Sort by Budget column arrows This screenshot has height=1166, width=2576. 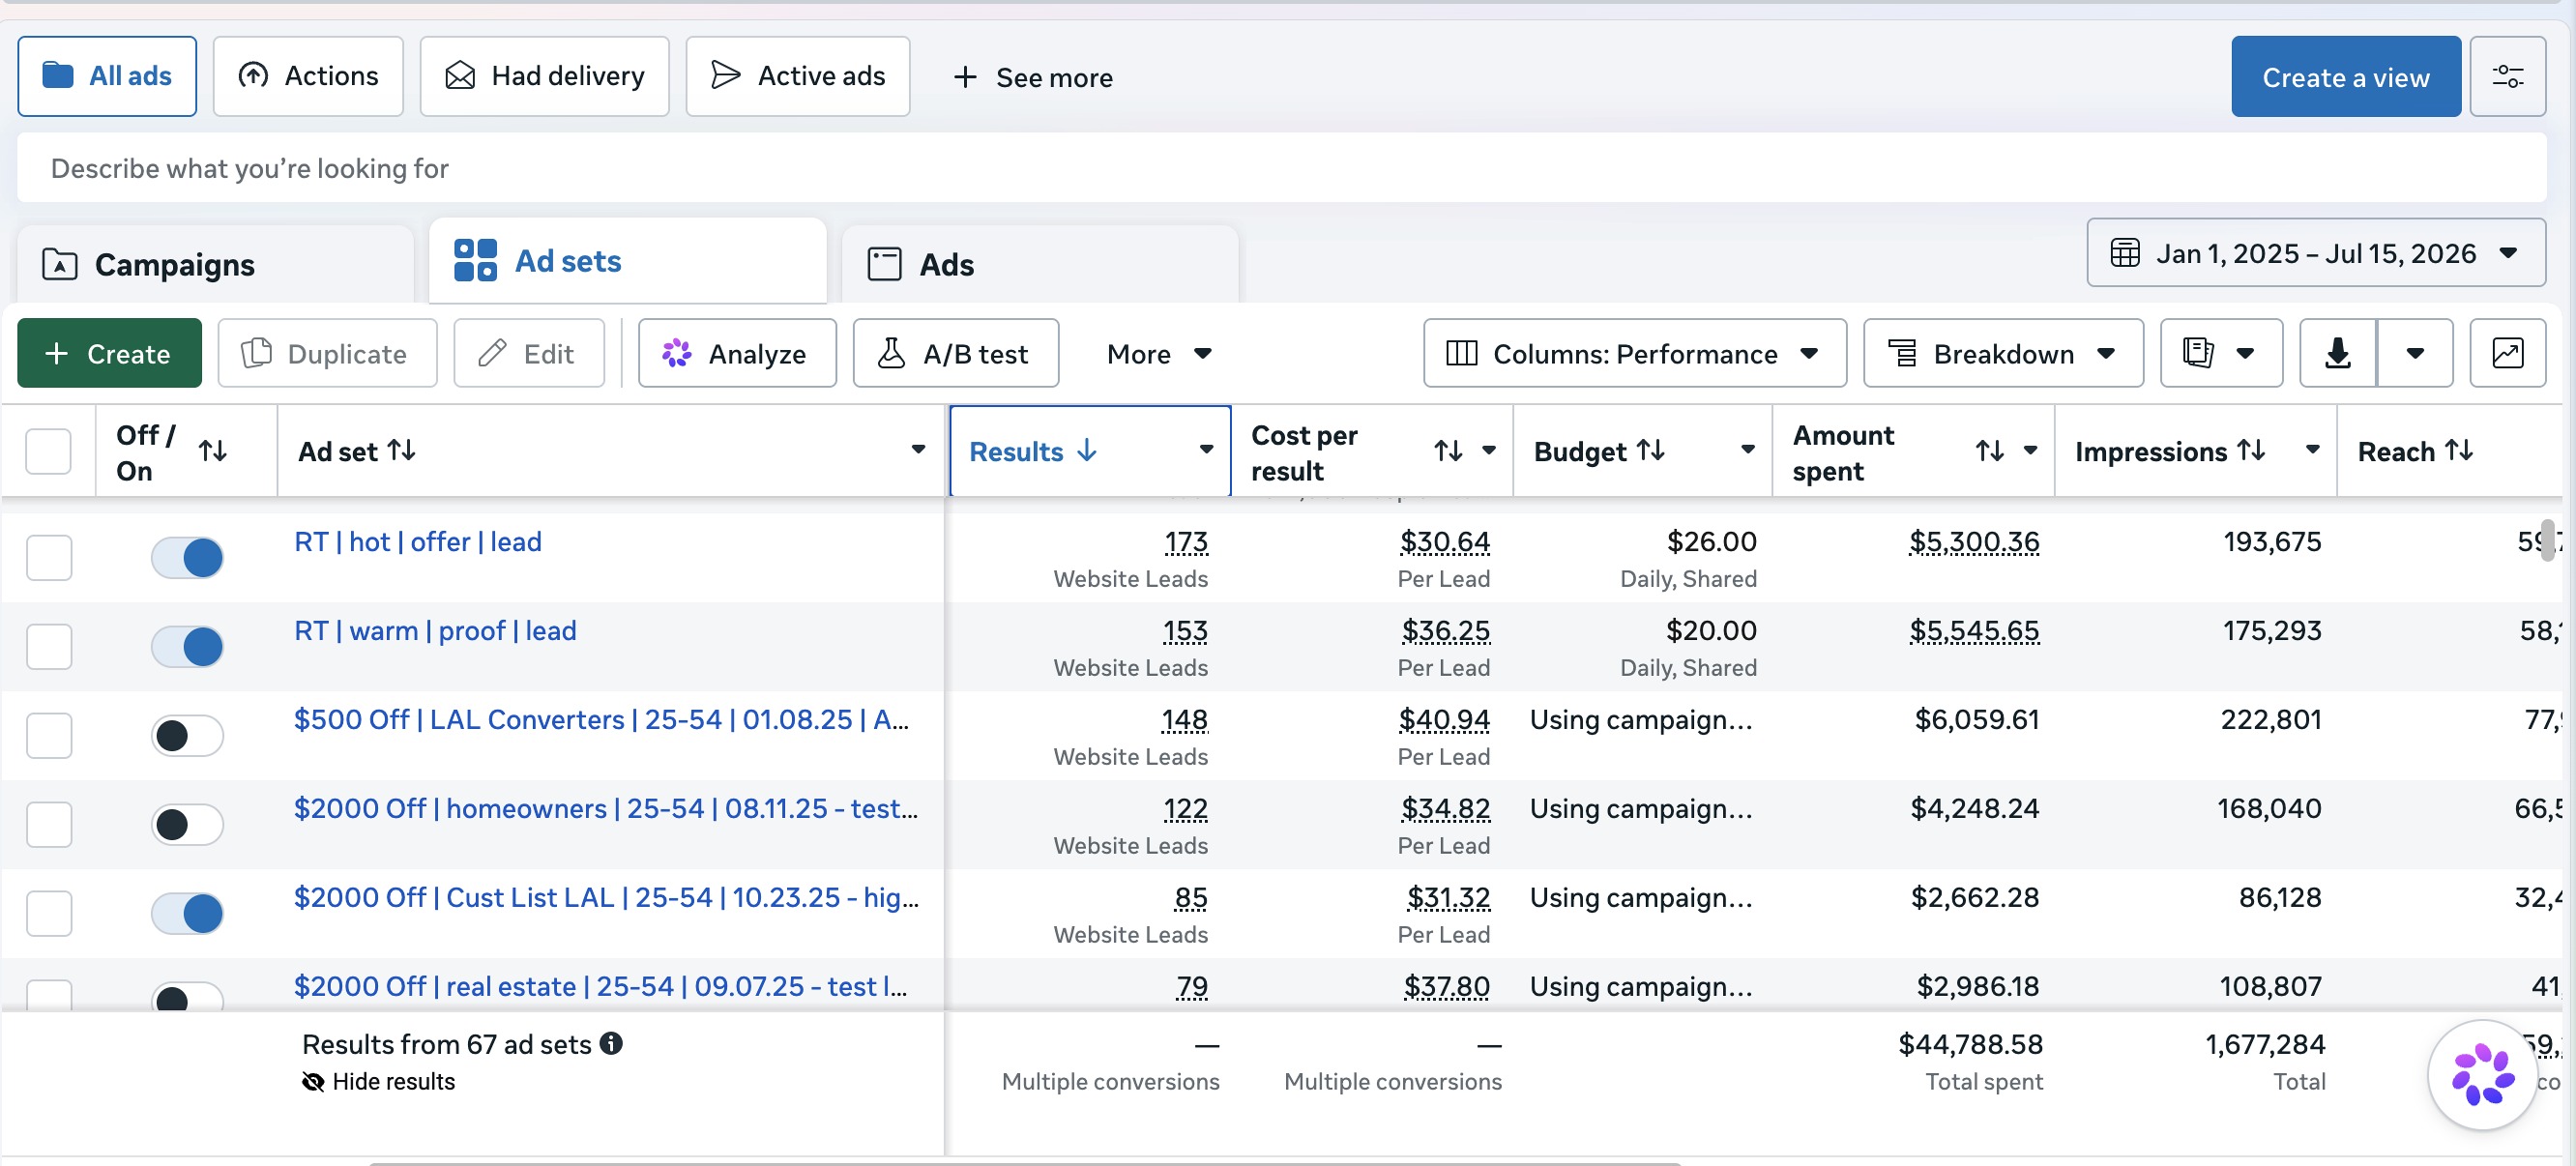pos(1650,450)
